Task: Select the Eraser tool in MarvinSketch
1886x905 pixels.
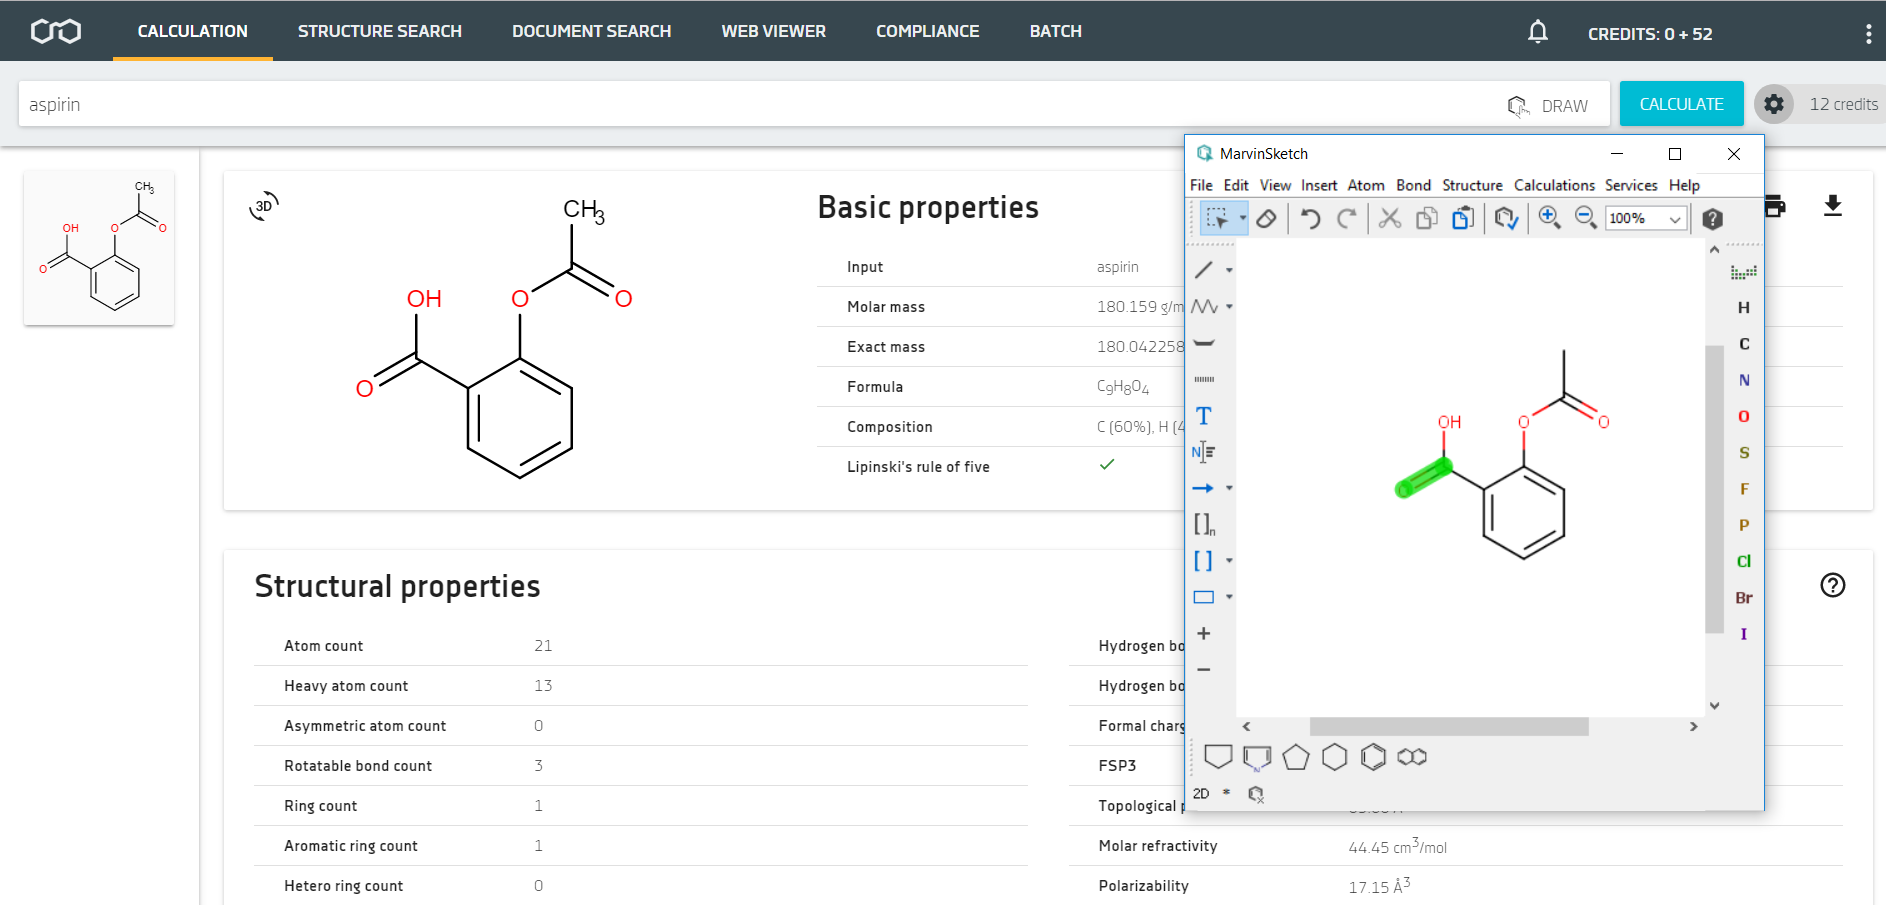Action: click(1266, 218)
